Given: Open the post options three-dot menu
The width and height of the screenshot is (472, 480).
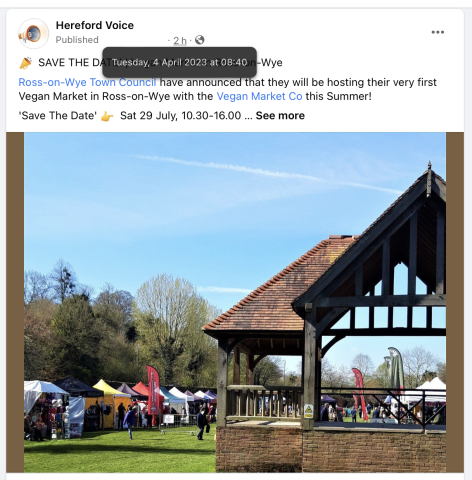Looking at the screenshot, I should 437,32.
